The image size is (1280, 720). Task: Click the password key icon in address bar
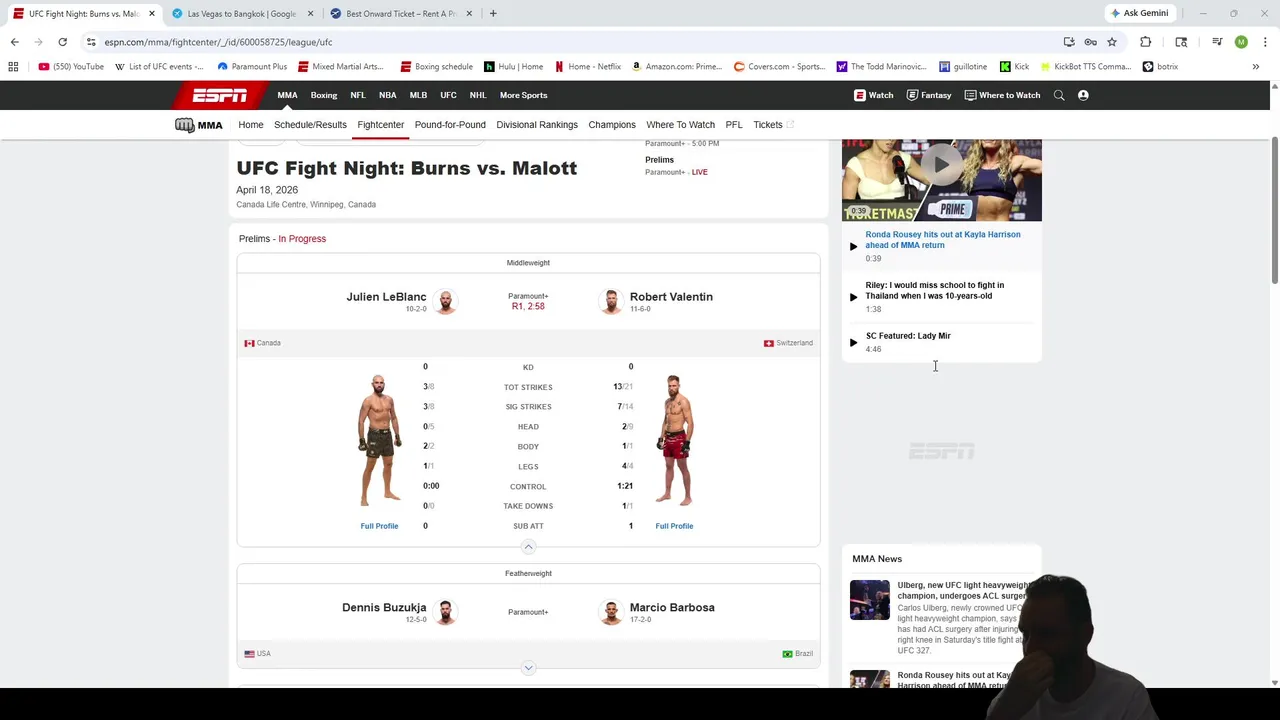1090,42
